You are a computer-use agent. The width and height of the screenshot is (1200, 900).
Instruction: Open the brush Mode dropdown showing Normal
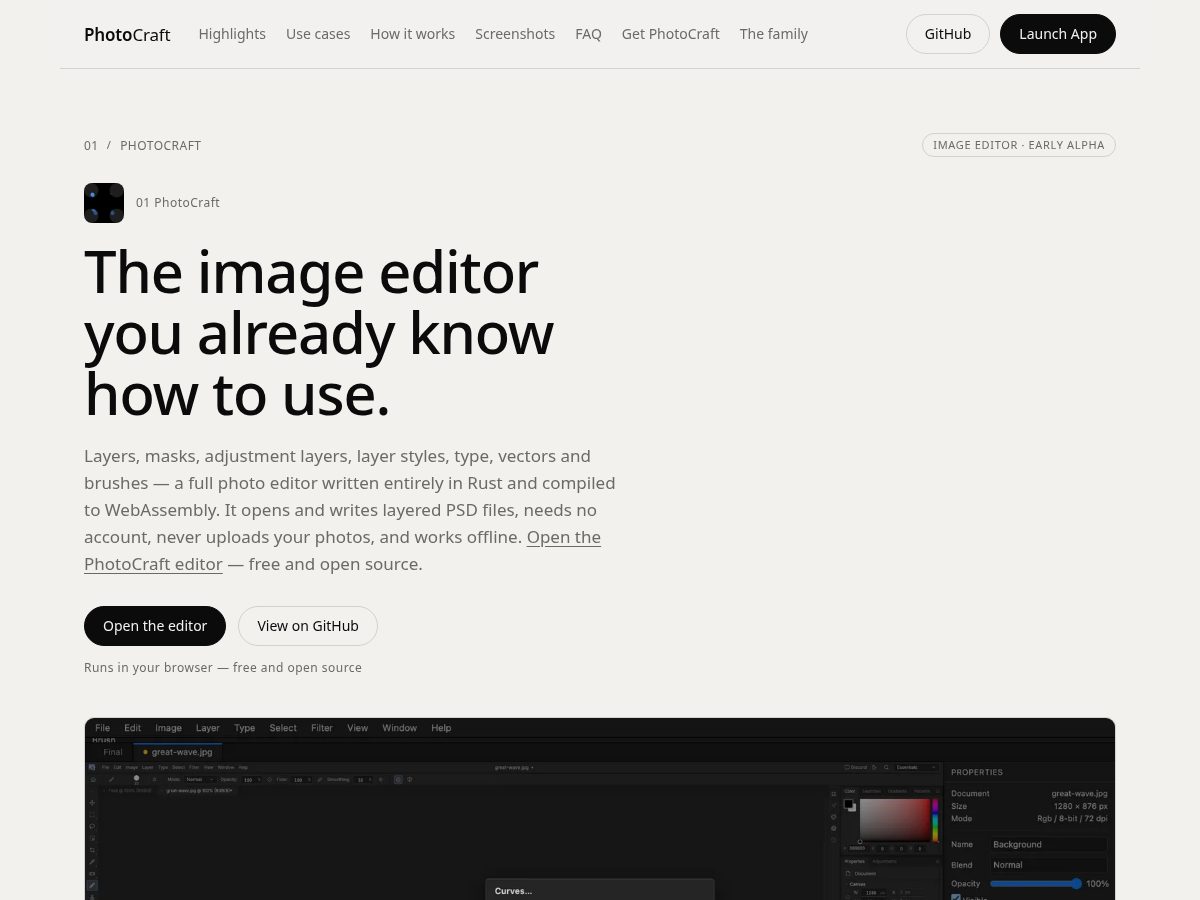pyautogui.click(x=199, y=779)
